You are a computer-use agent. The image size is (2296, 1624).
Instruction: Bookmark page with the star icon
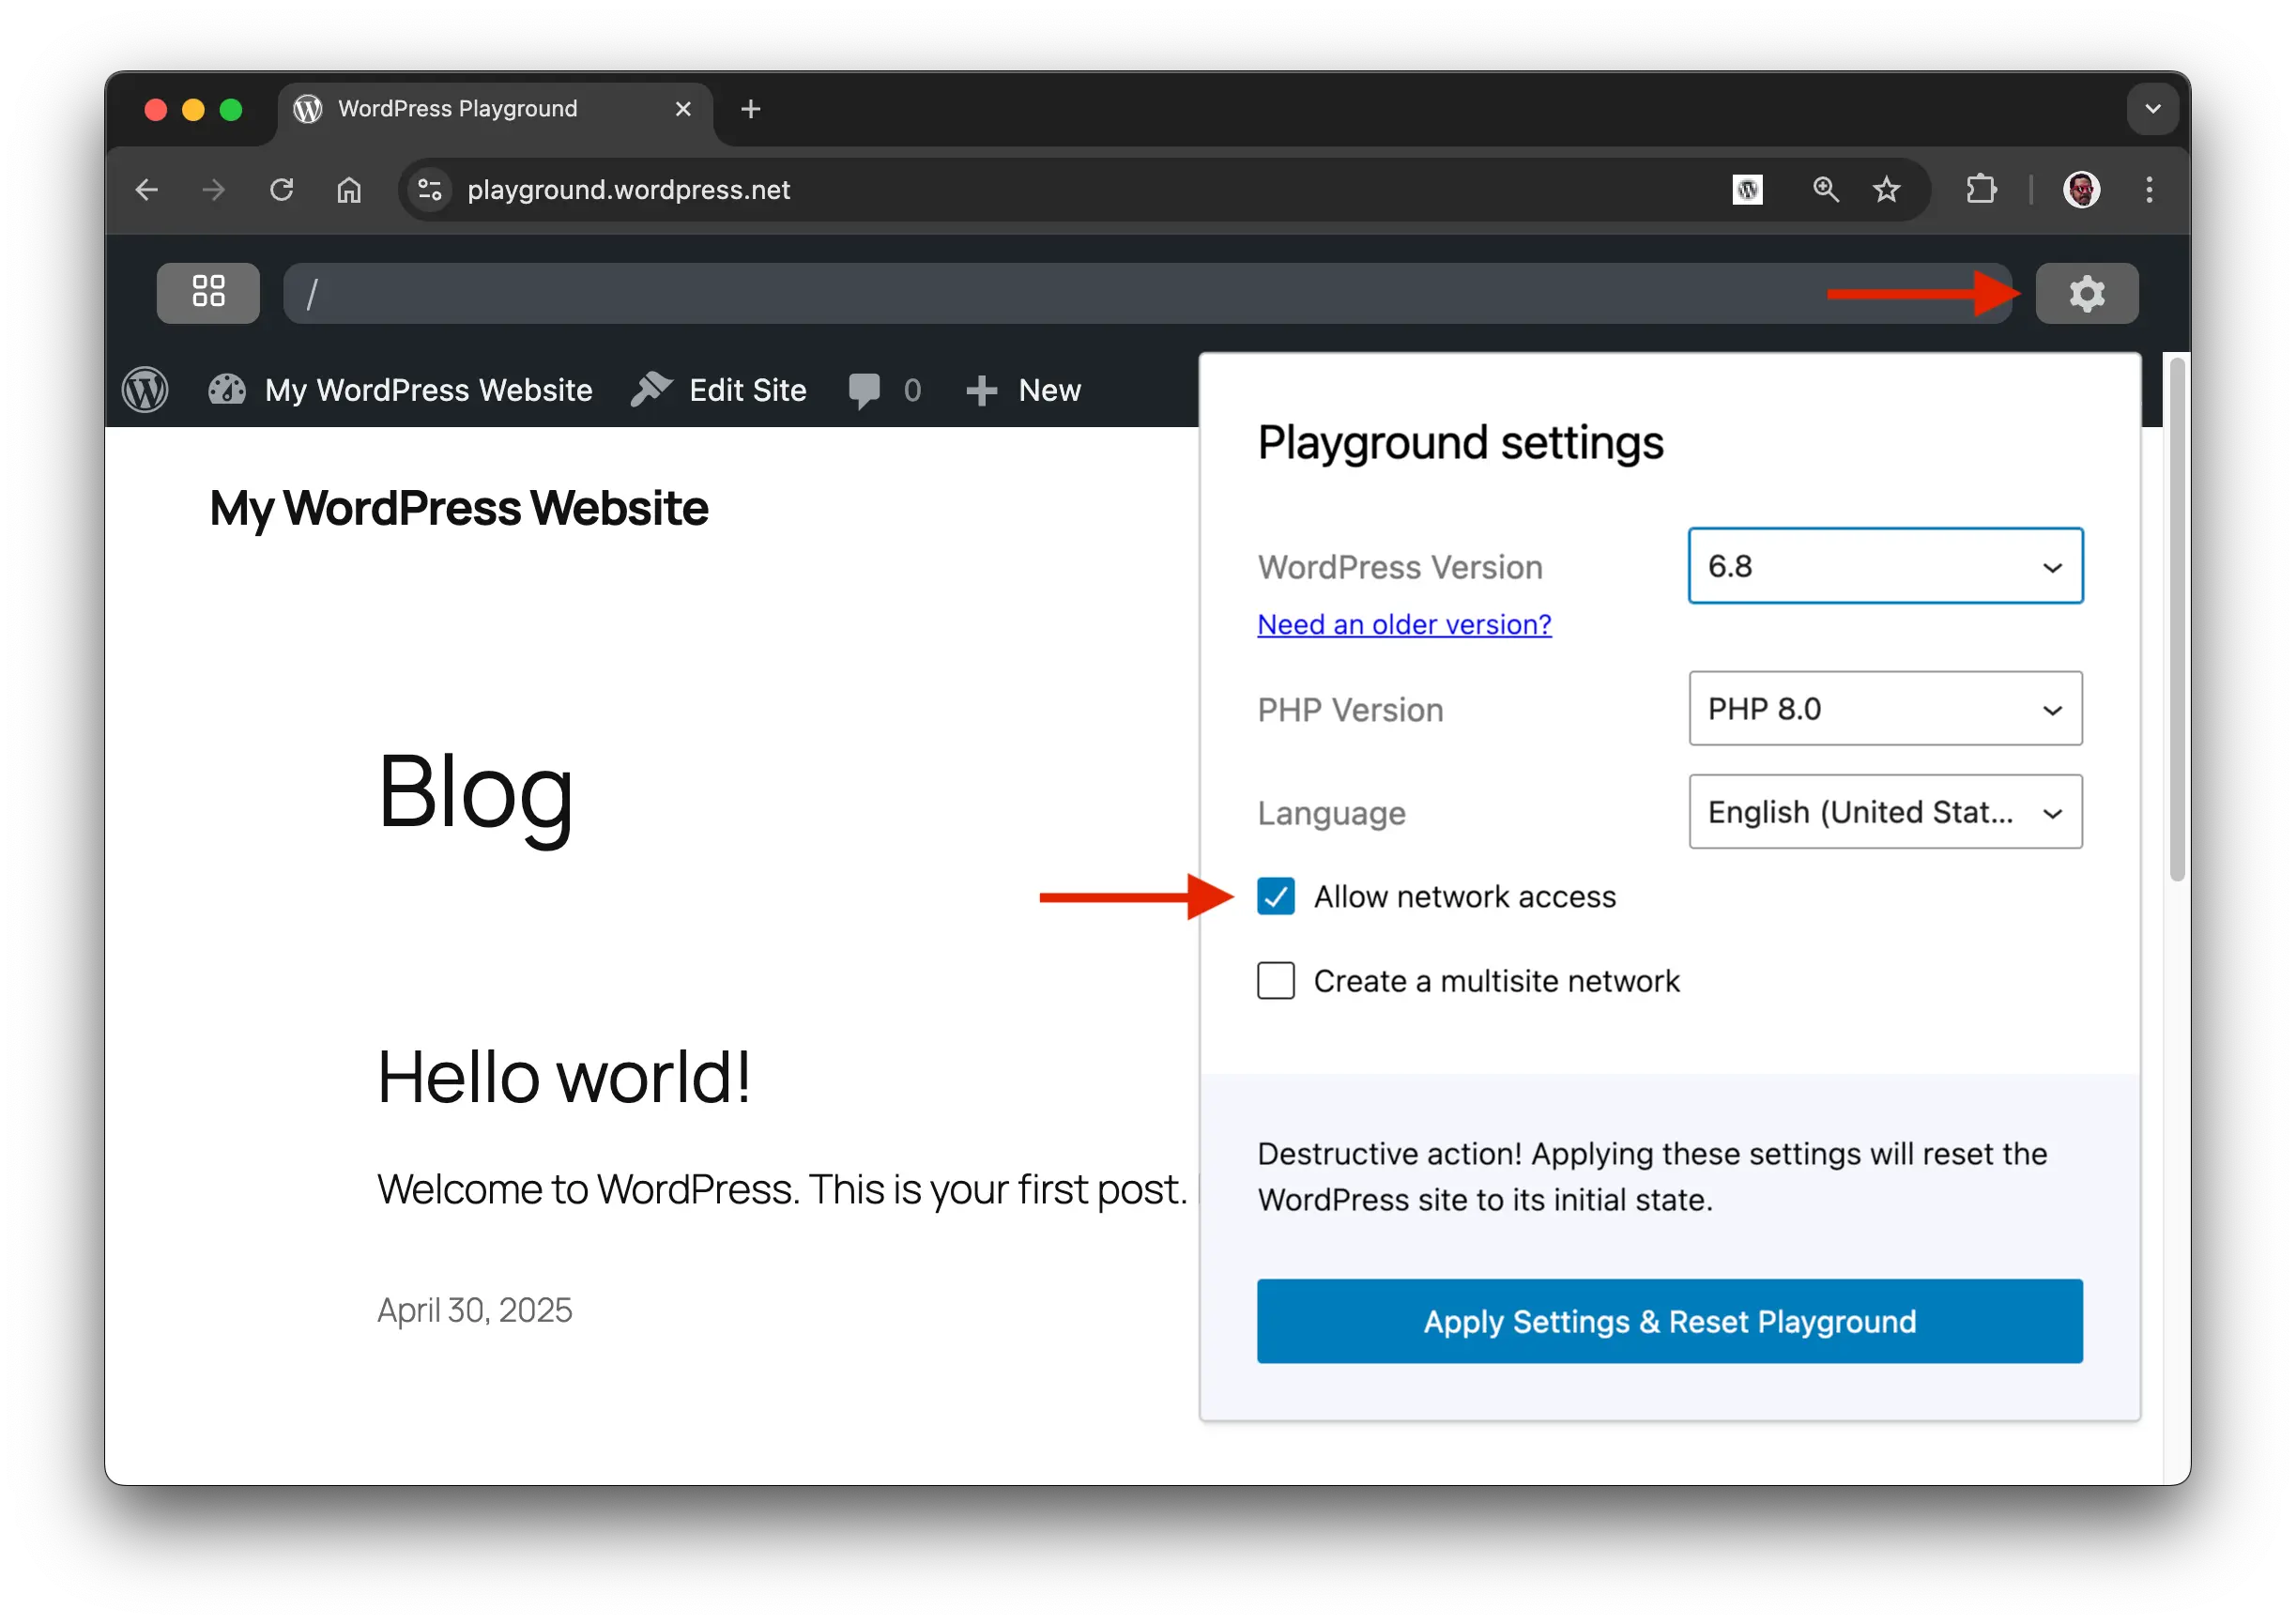1886,189
